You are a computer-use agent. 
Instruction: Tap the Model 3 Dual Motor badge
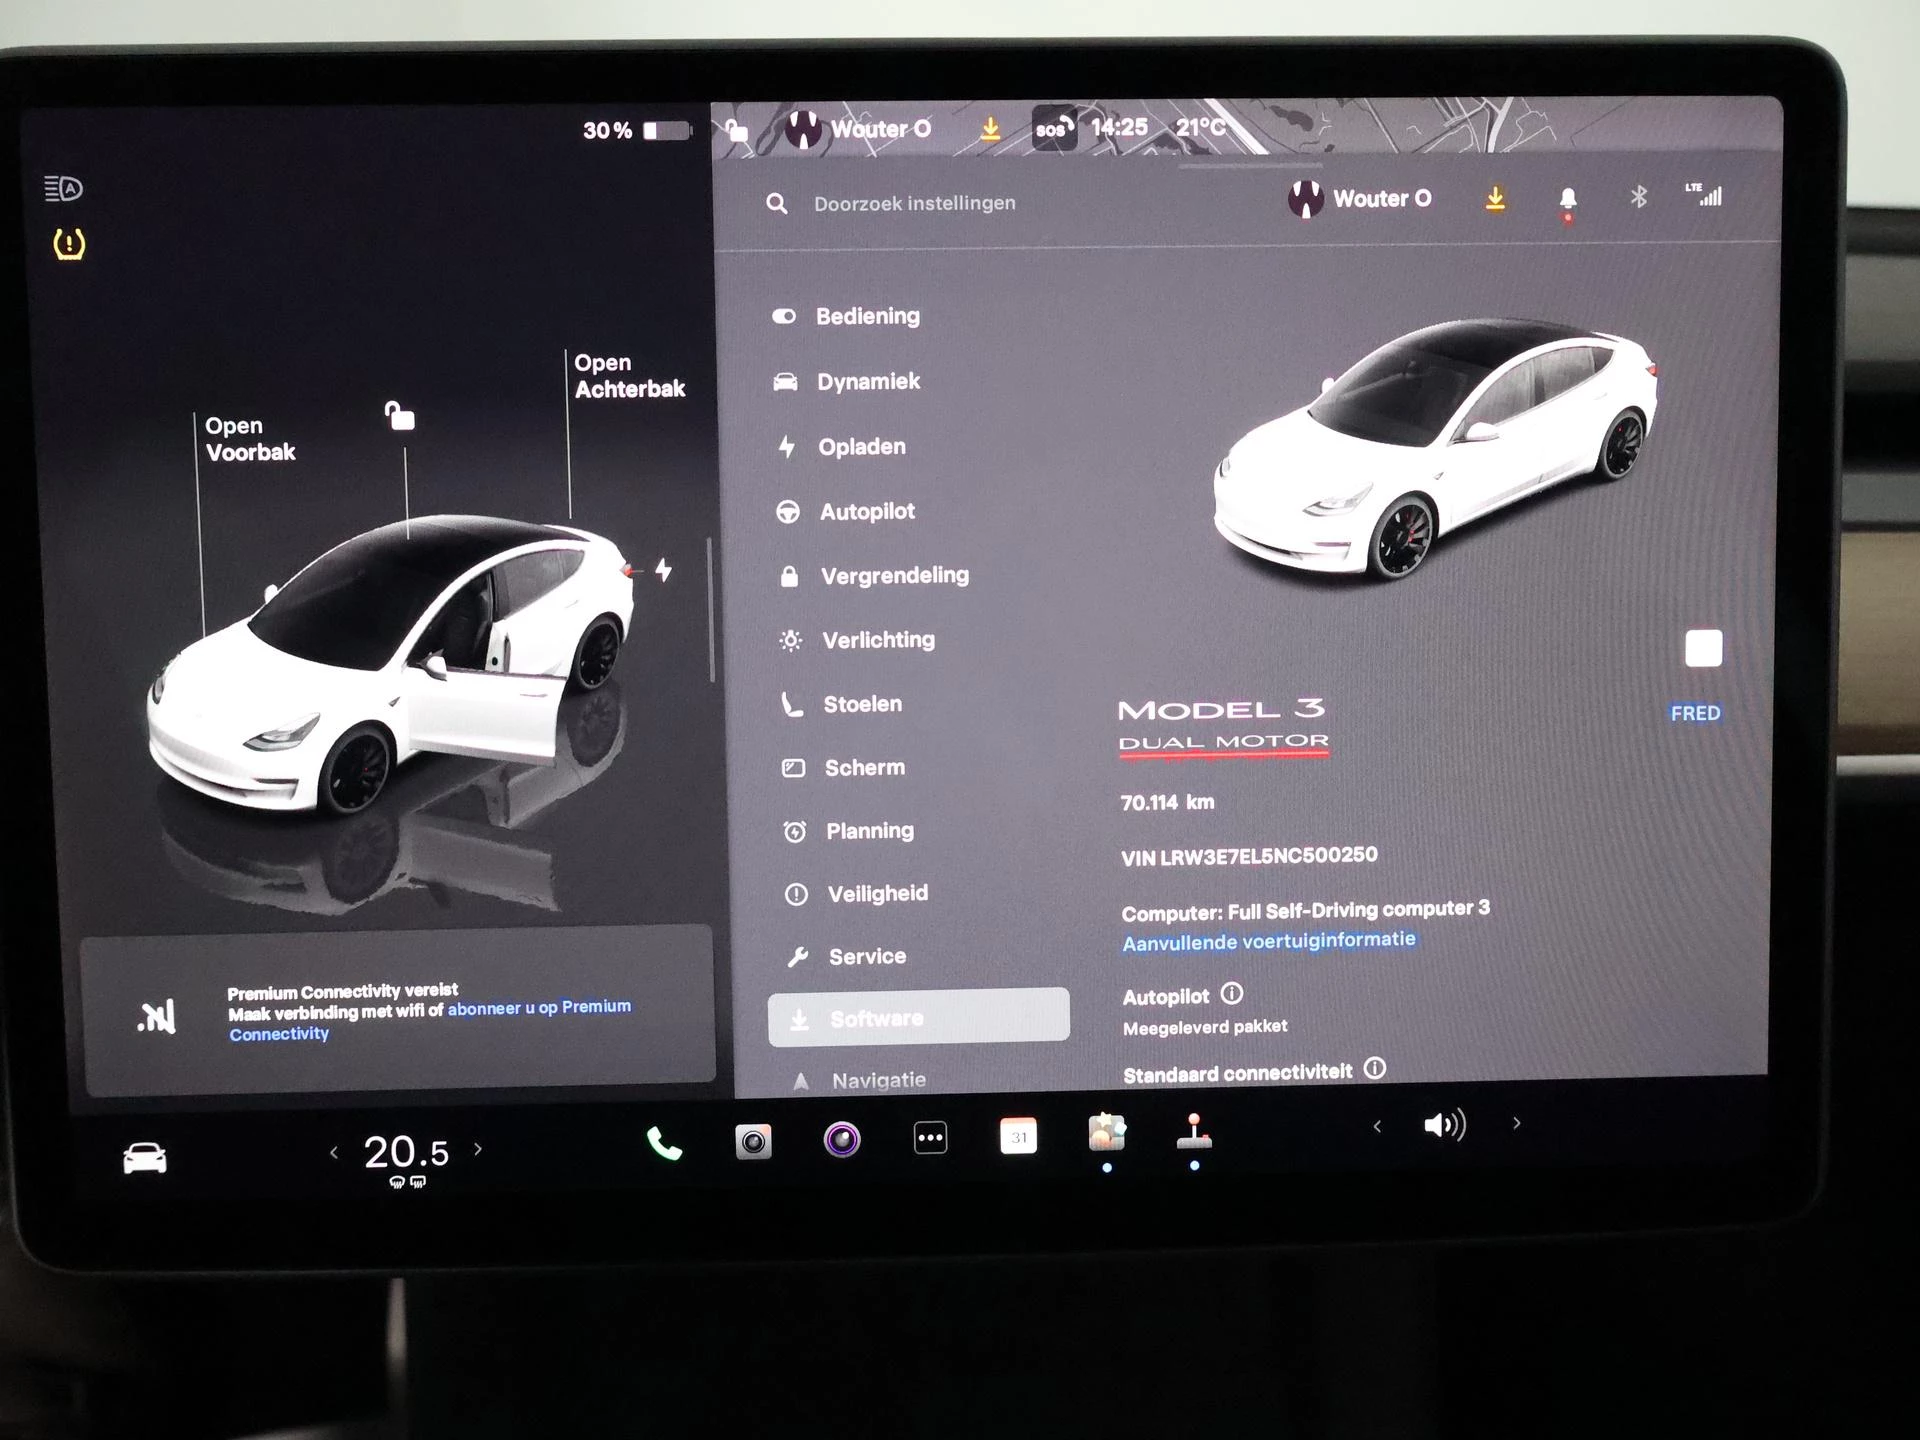tap(1223, 726)
